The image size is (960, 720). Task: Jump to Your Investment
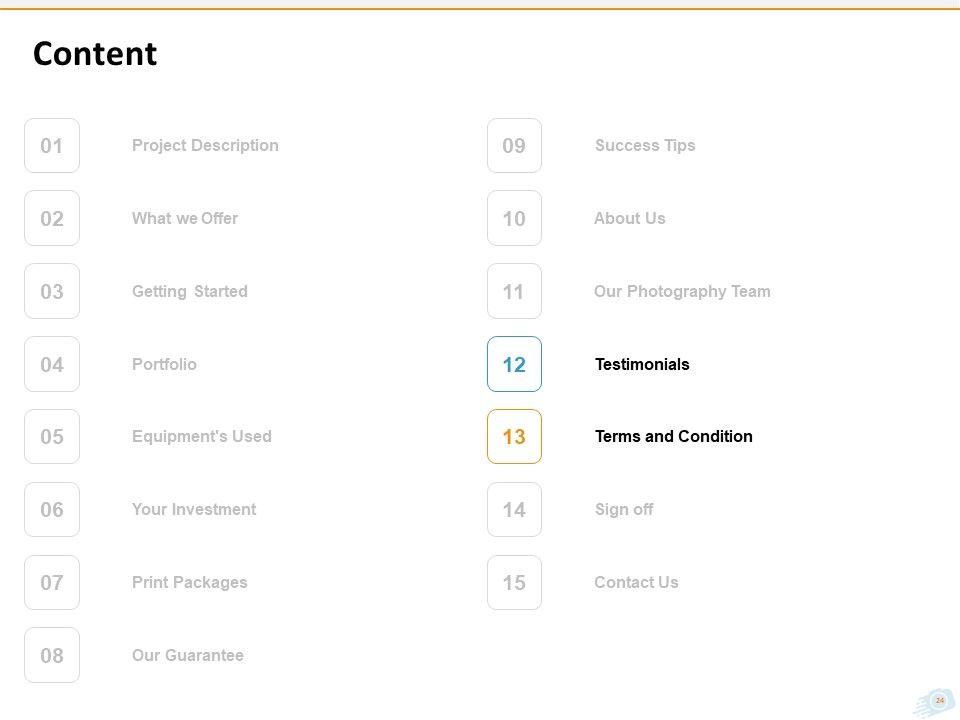pyautogui.click(x=194, y=509)
